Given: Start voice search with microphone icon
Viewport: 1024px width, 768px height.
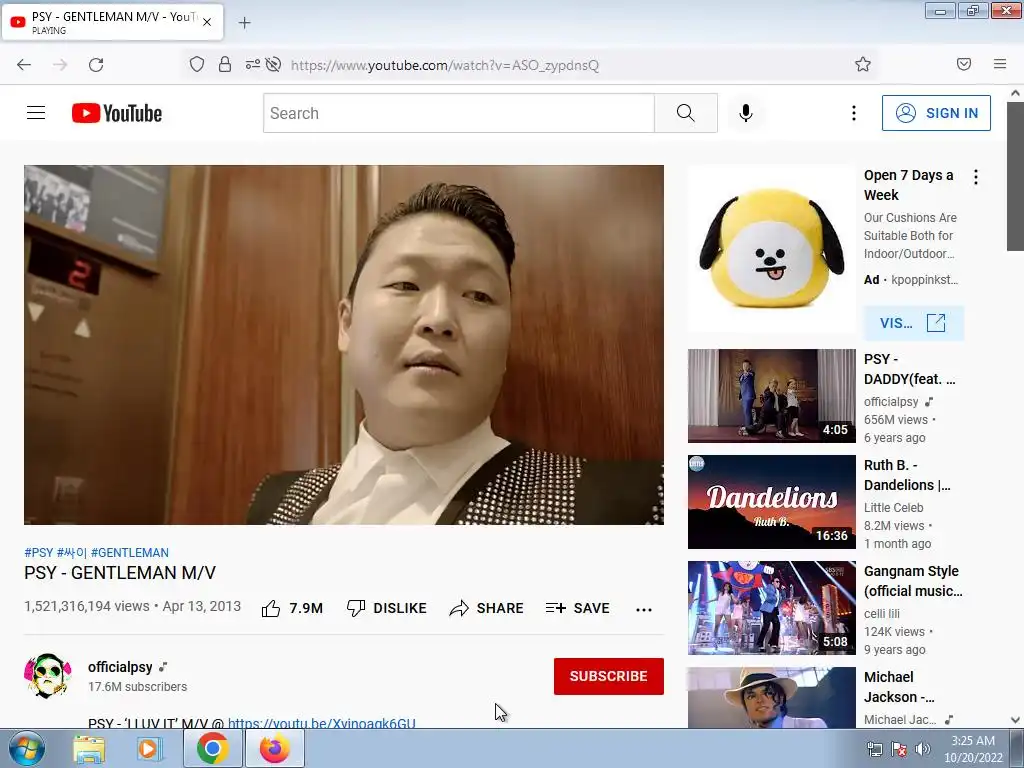Looking at the screenshot, I should coord(746,113).
